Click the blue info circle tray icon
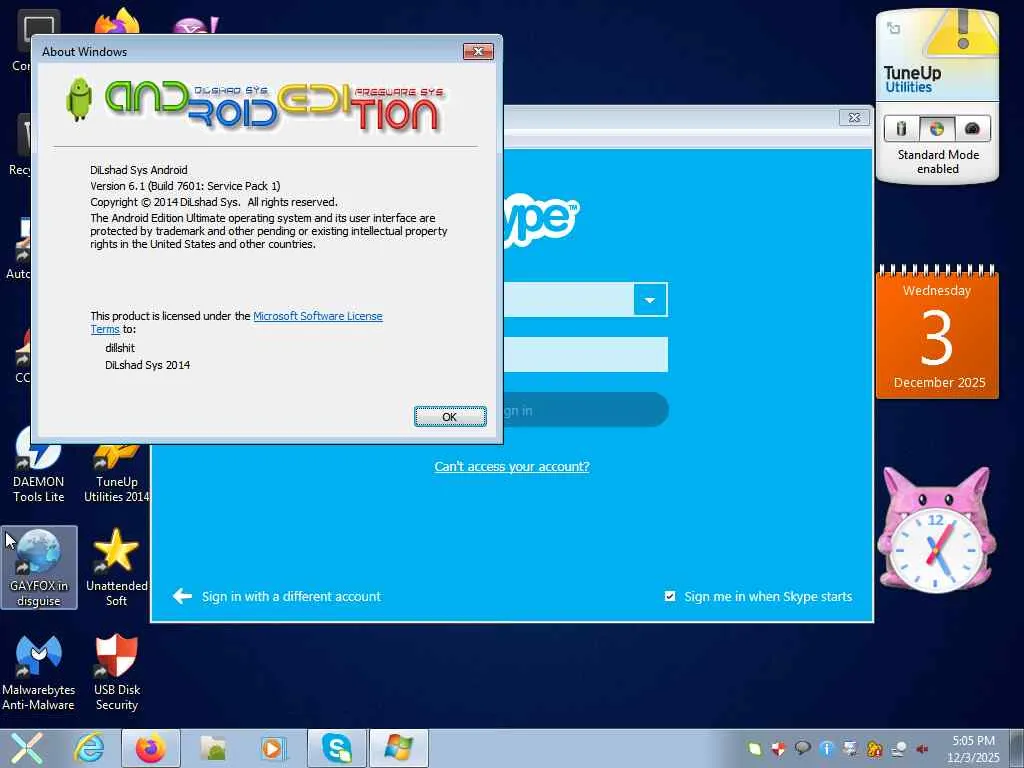Image resolution: width=1024 pixels, height=768 pixels. point(827,749)
